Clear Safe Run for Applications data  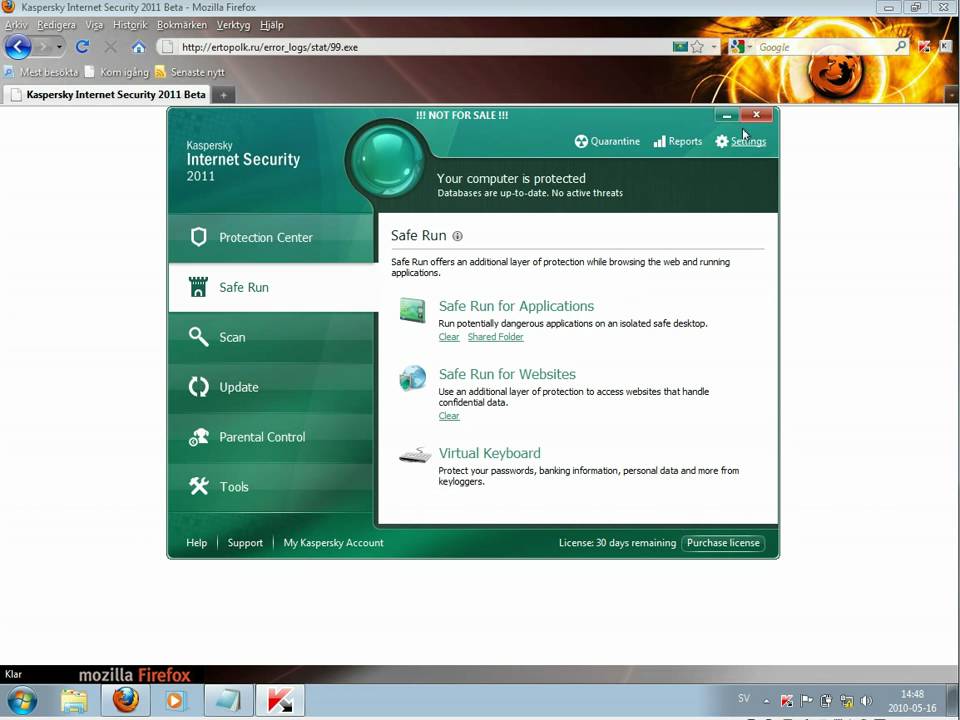tap(449, 337)
